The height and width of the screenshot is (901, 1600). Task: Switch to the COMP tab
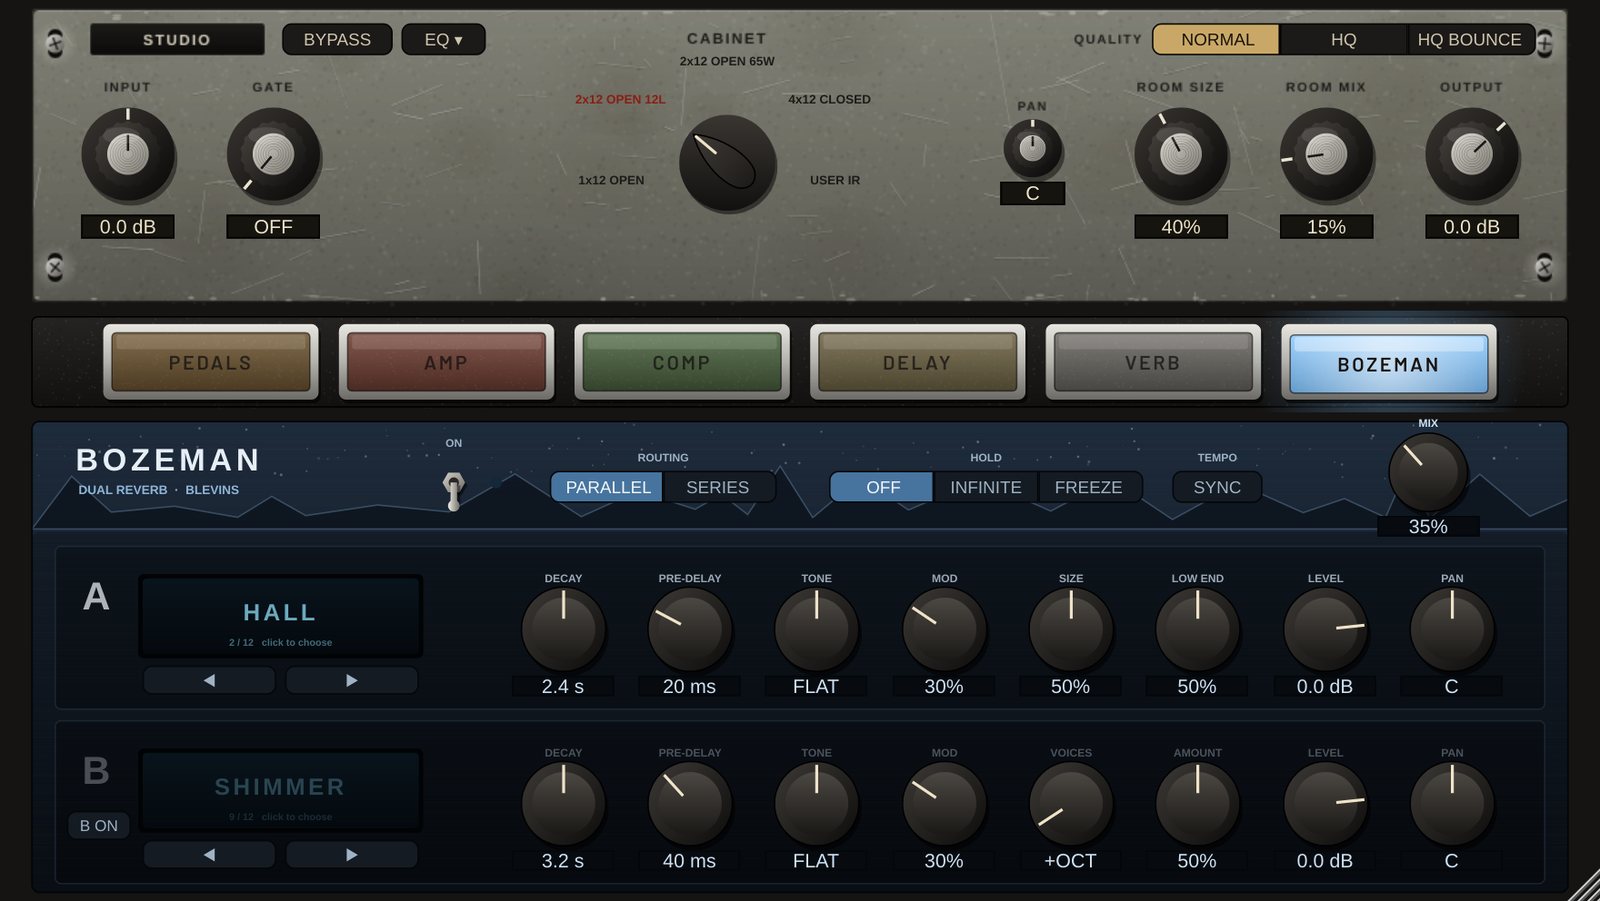tap(682, 362)
